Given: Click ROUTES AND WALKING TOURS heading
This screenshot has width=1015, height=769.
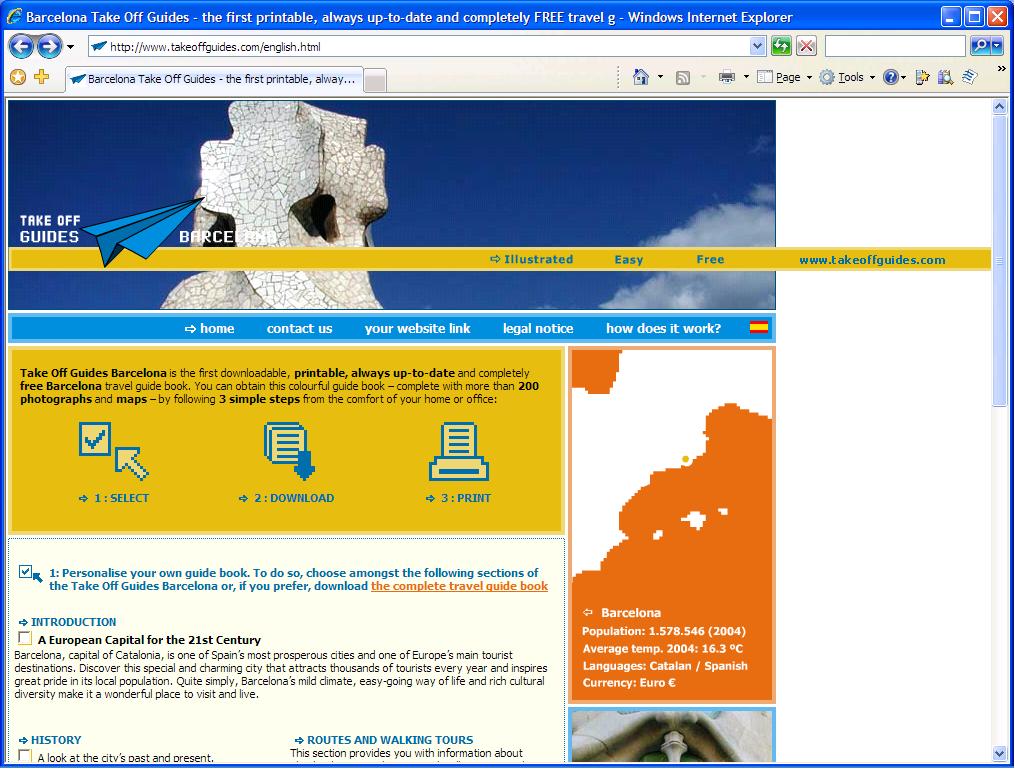Looking at the screenshot, I should click(x=390, y=740).
